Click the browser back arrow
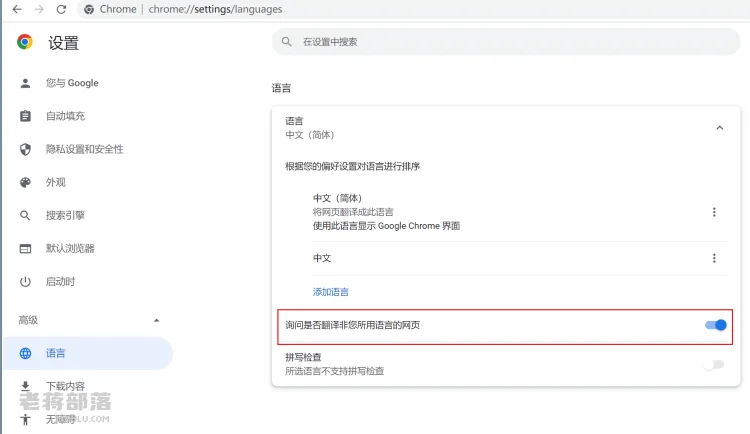 tap(17, 9)
